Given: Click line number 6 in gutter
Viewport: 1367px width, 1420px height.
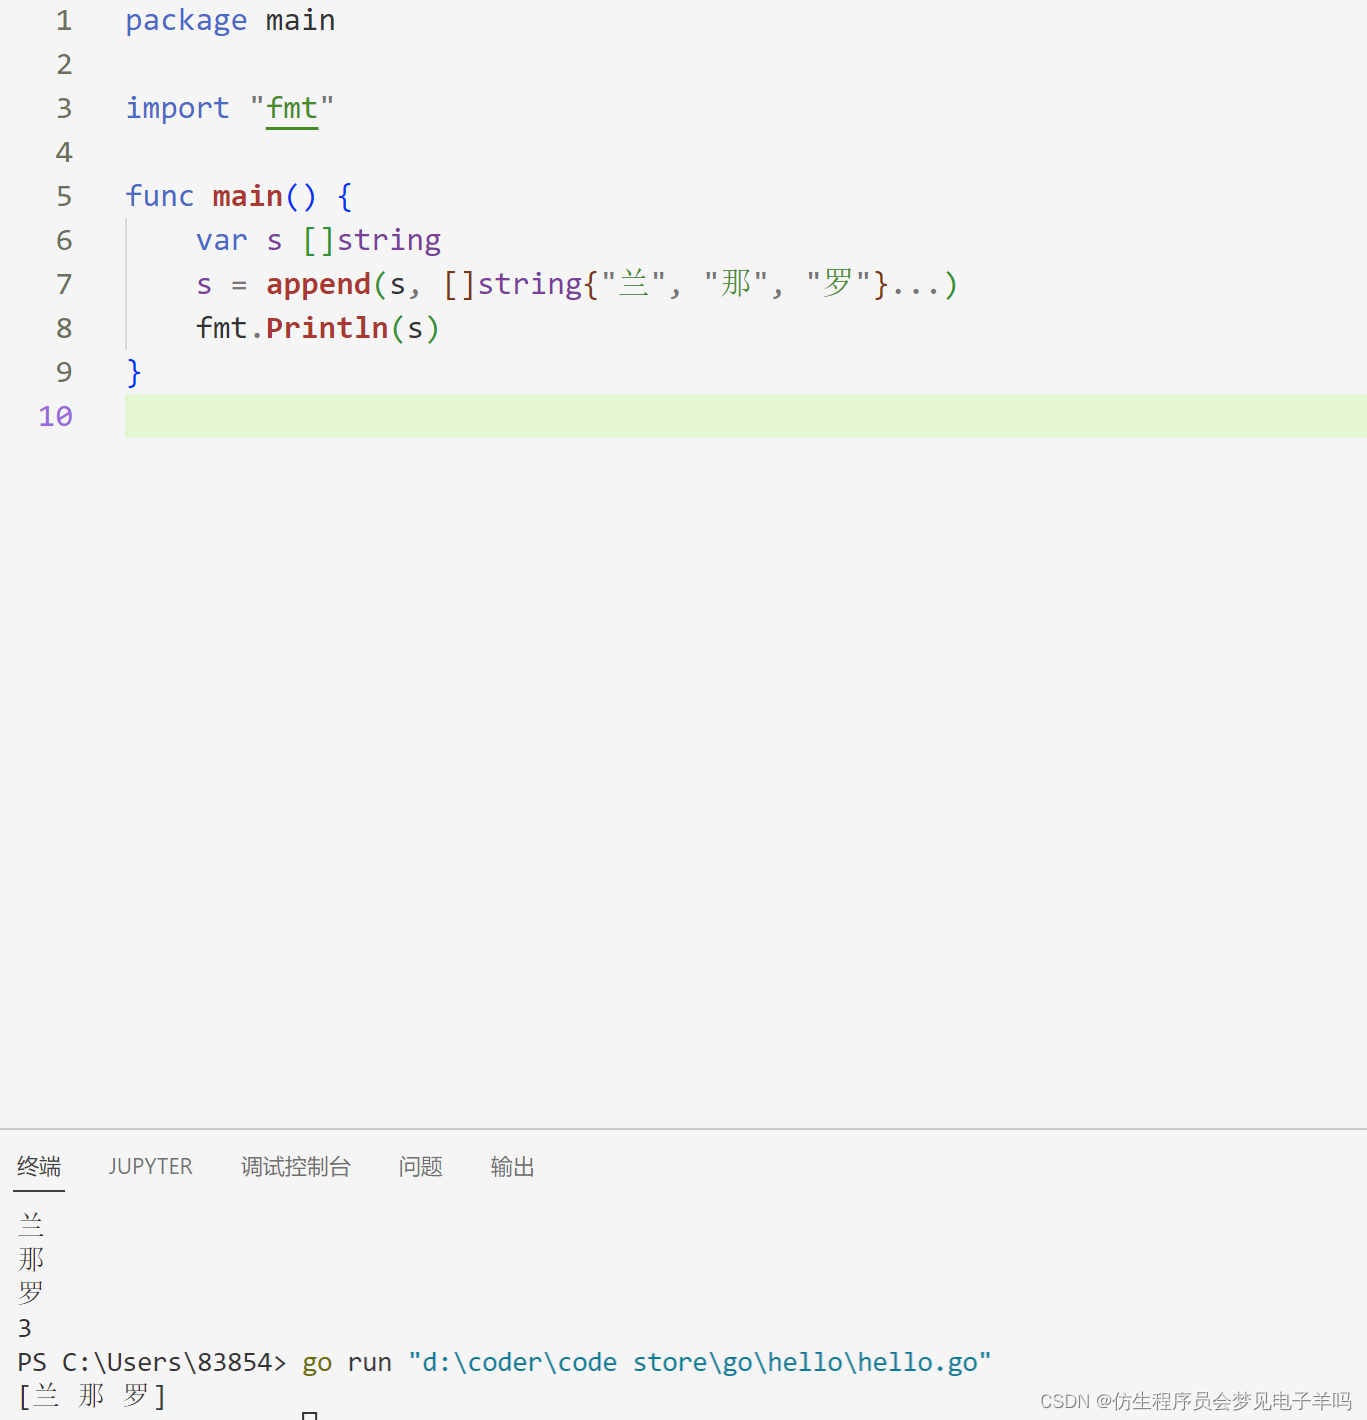Looking at the screenshot, I should click(x=64, y=240).
